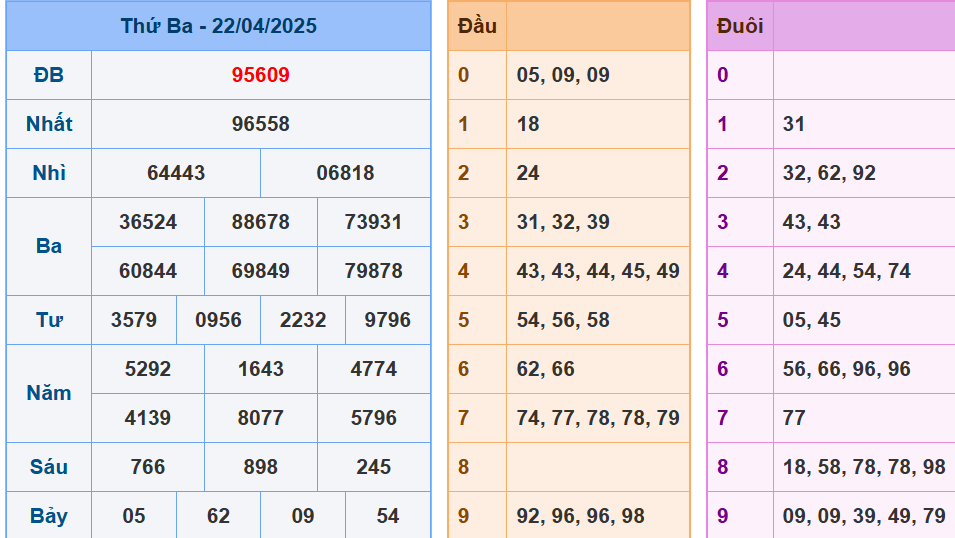Screen dimensions: 955x538
Task: Click the Đuôi table row label 0
Action: click(722, 75)
